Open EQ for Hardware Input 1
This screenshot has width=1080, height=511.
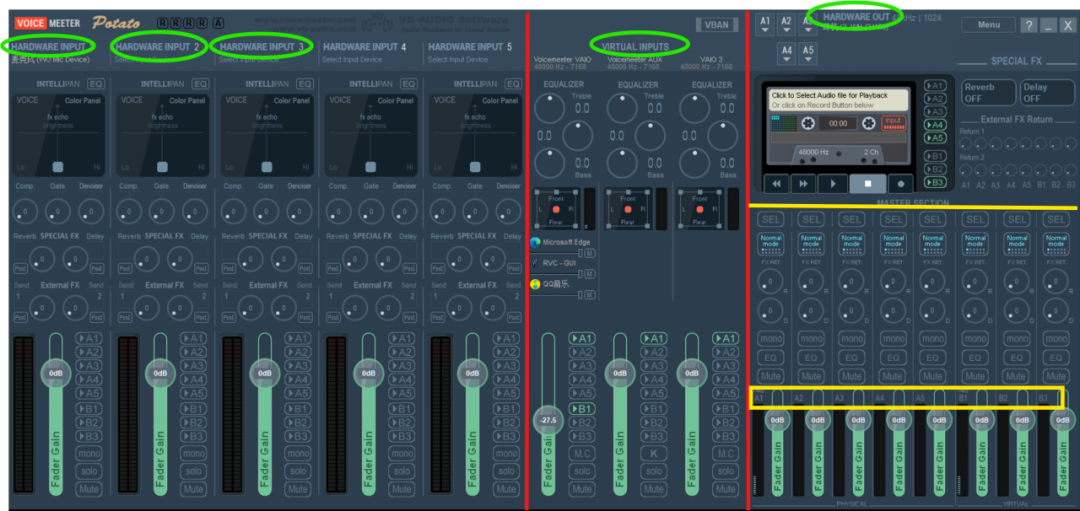[x=96, y=85]
